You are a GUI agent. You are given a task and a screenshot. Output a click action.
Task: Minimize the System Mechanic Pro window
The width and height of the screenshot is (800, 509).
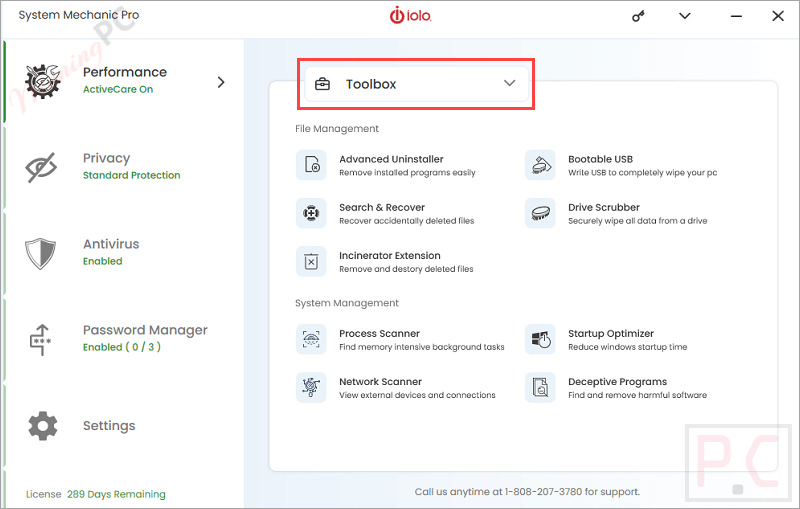tap(736, 16)
